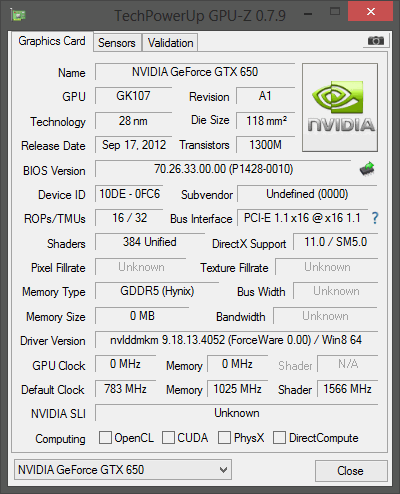This screenshot has width=400, height=494.
Task: Click the Bus Interface question mark
Action: pos(375,218)
